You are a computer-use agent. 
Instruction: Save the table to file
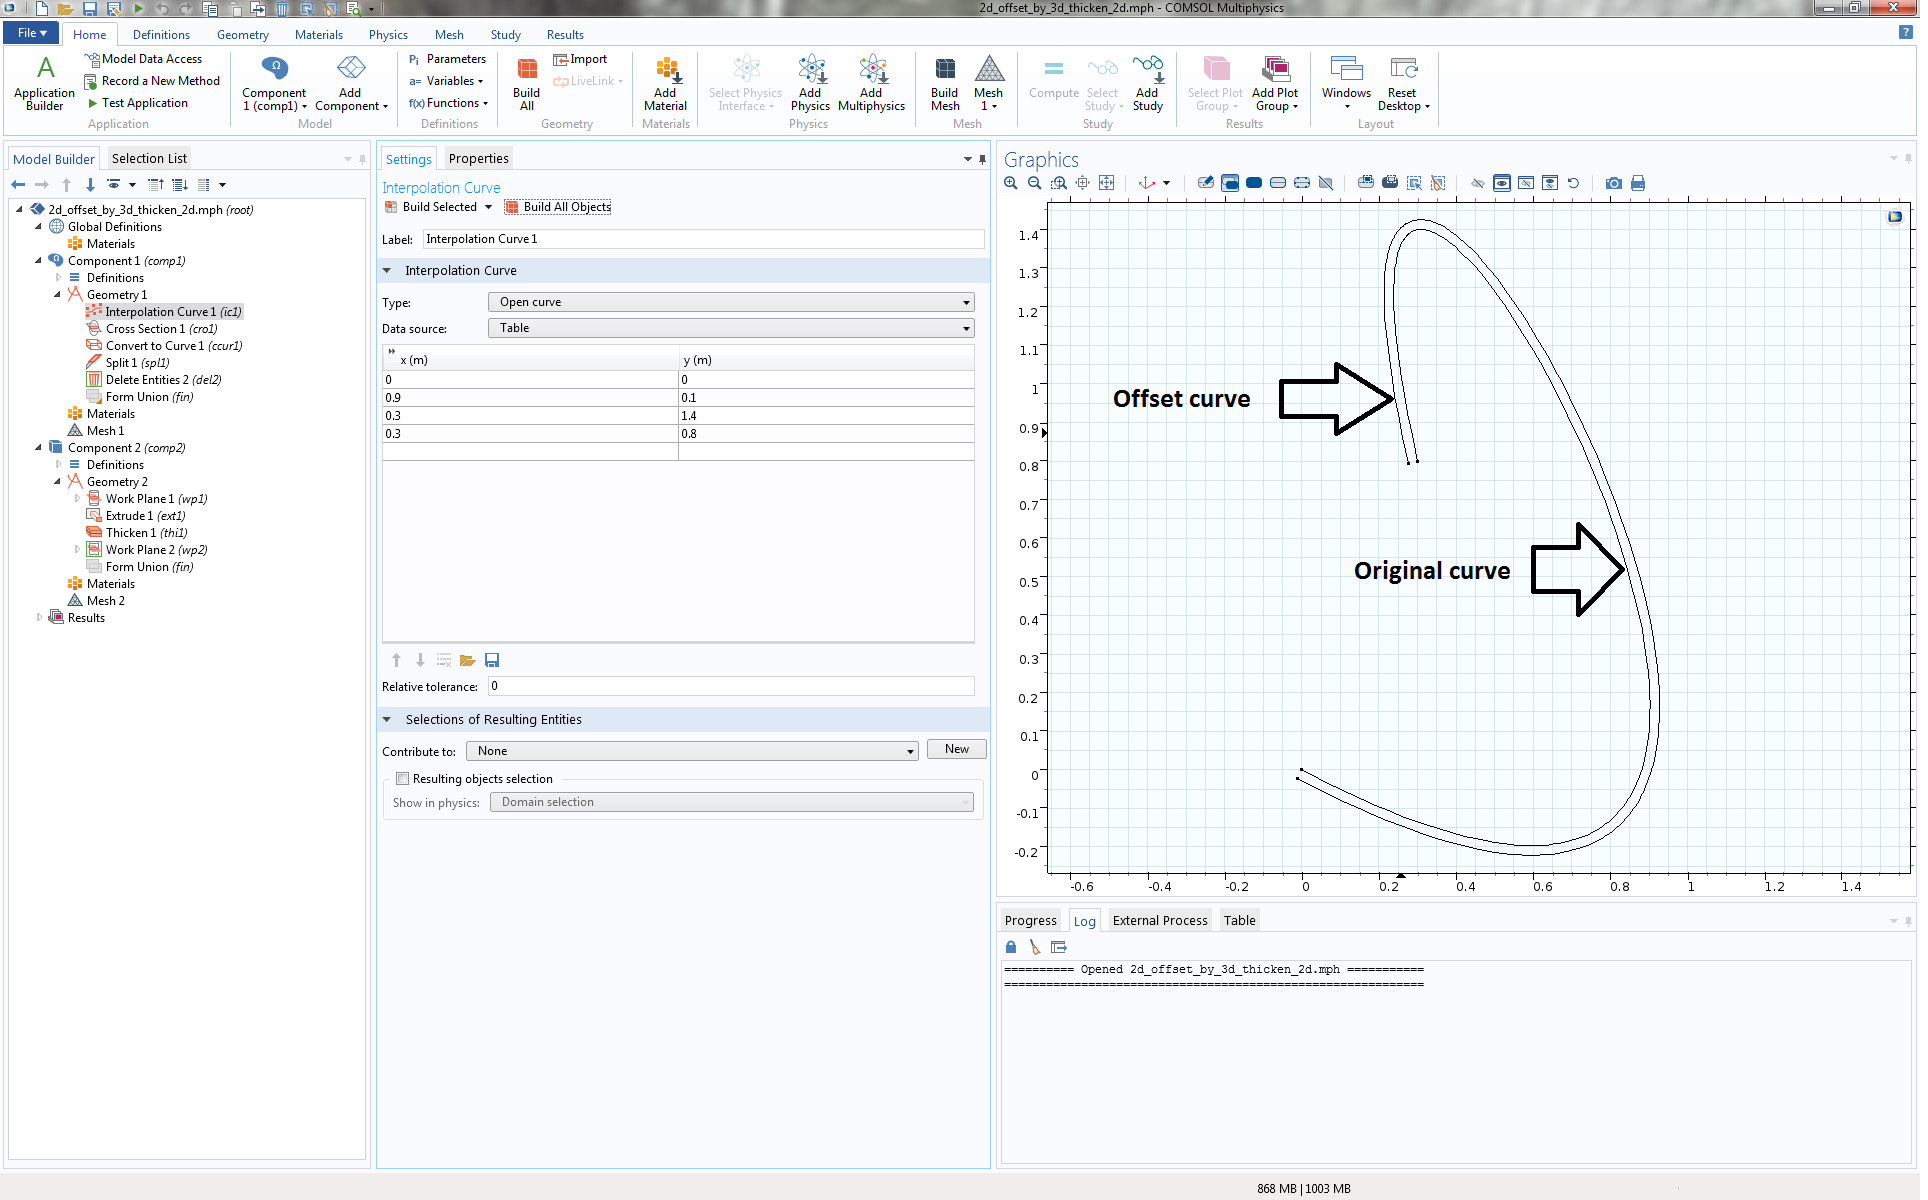coord(492,661)
